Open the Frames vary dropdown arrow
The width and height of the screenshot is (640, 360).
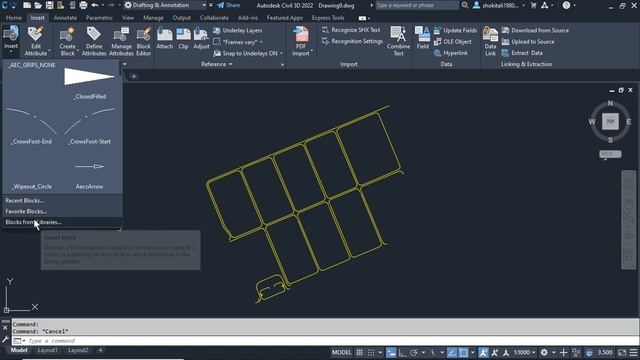tap(261, 42)
